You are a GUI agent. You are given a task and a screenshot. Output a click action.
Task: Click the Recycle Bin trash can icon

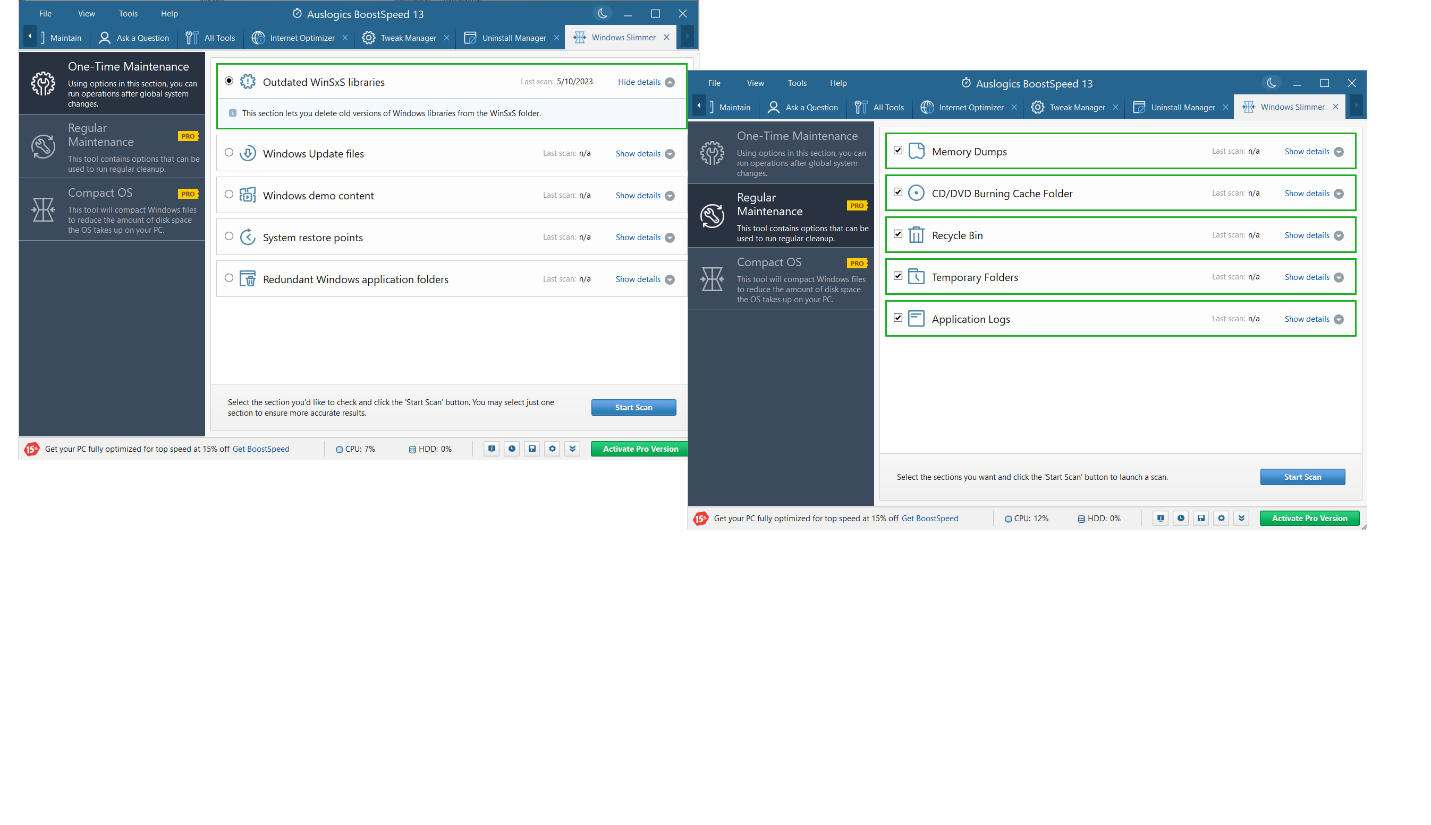coord(916,235)
